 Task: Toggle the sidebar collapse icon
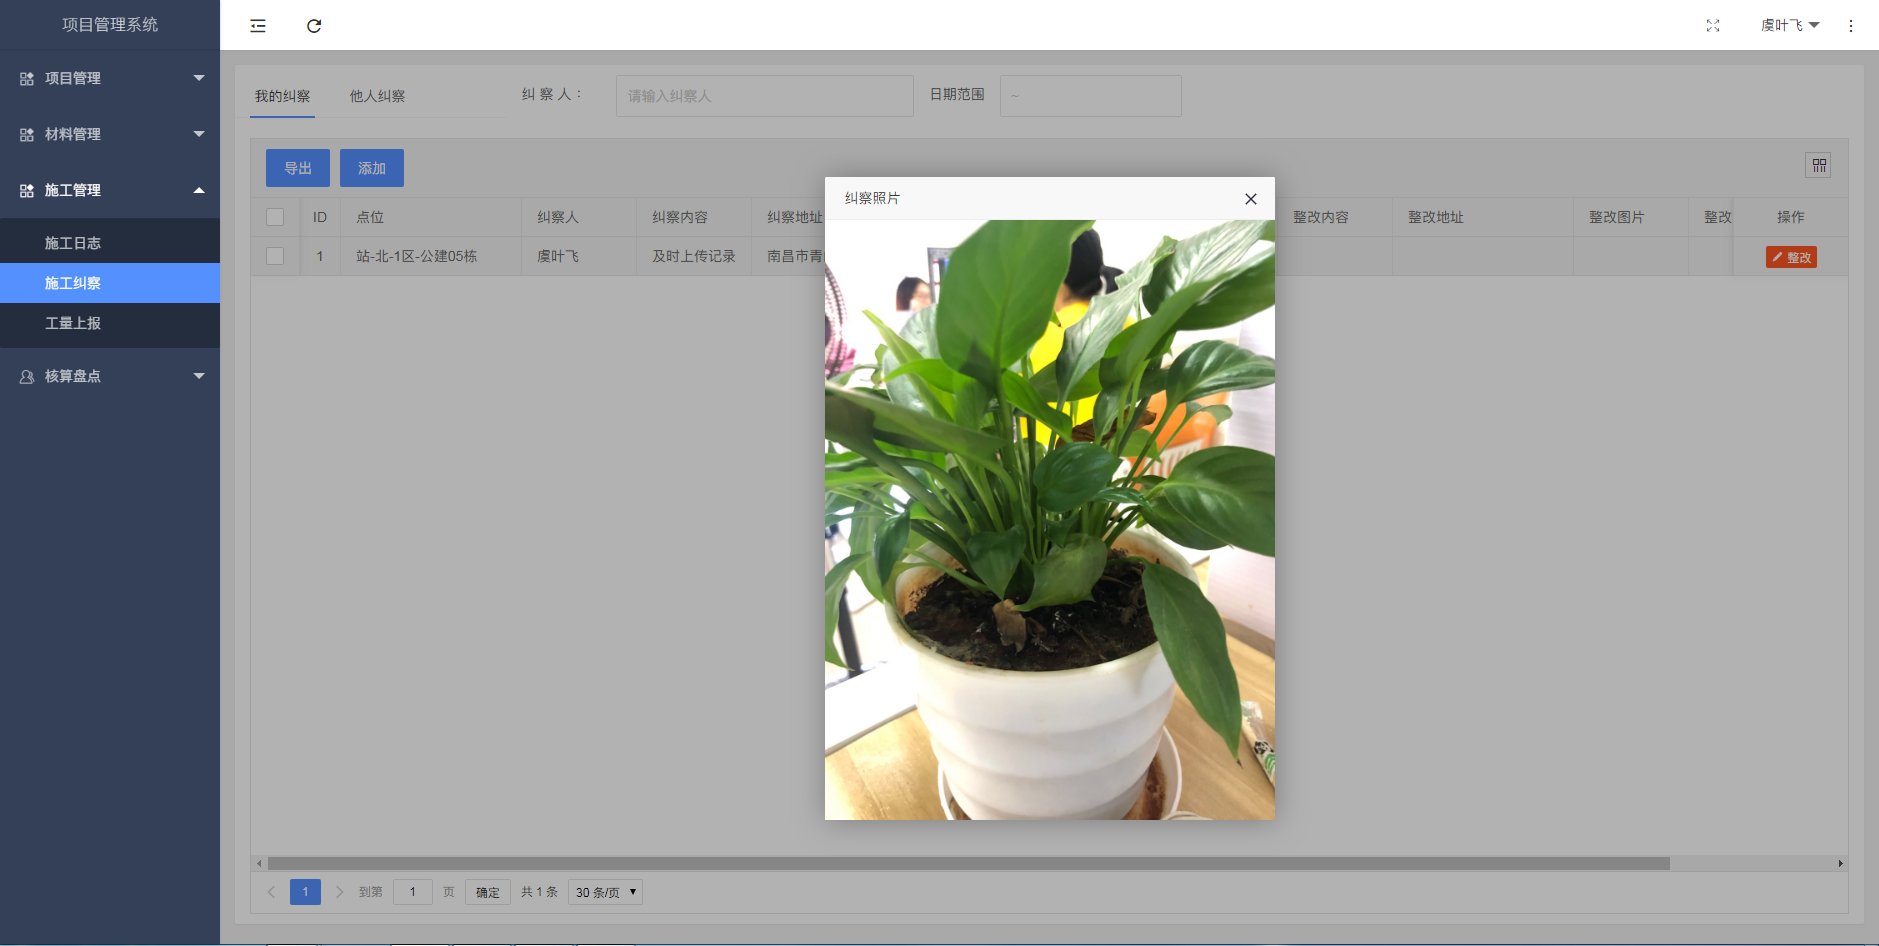[x=258, y=26]
